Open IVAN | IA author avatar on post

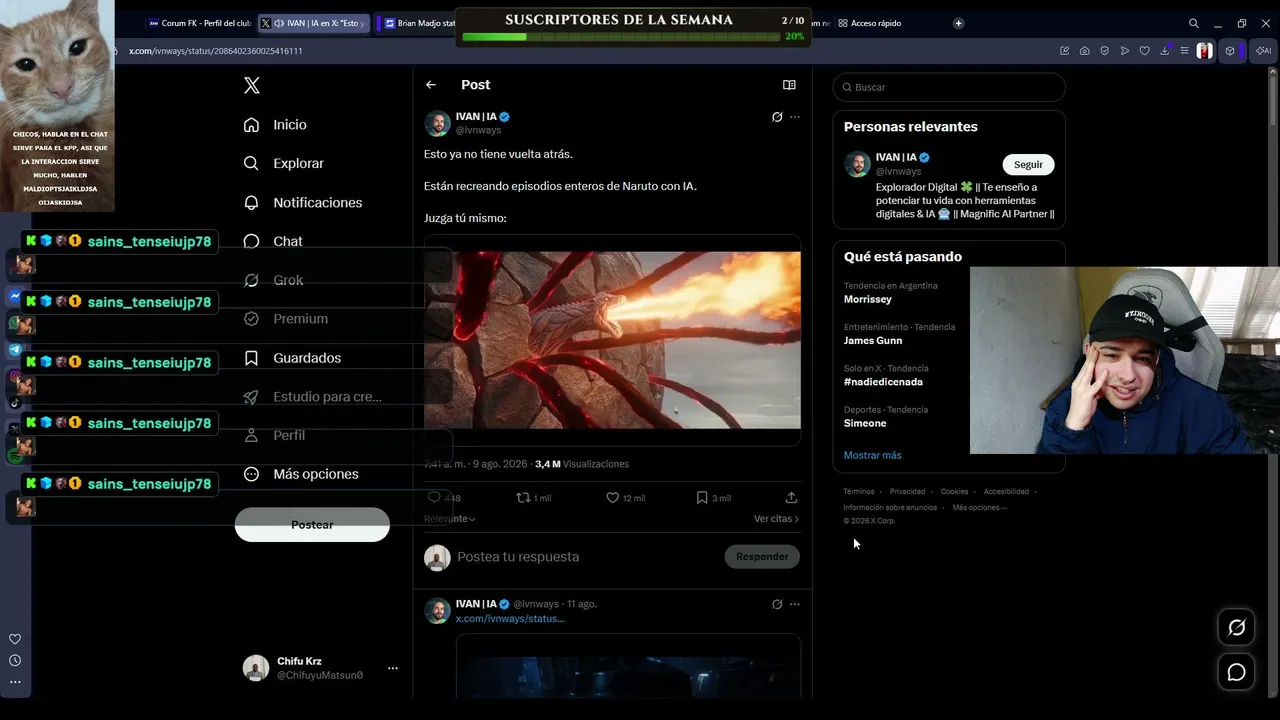[437, 123]
